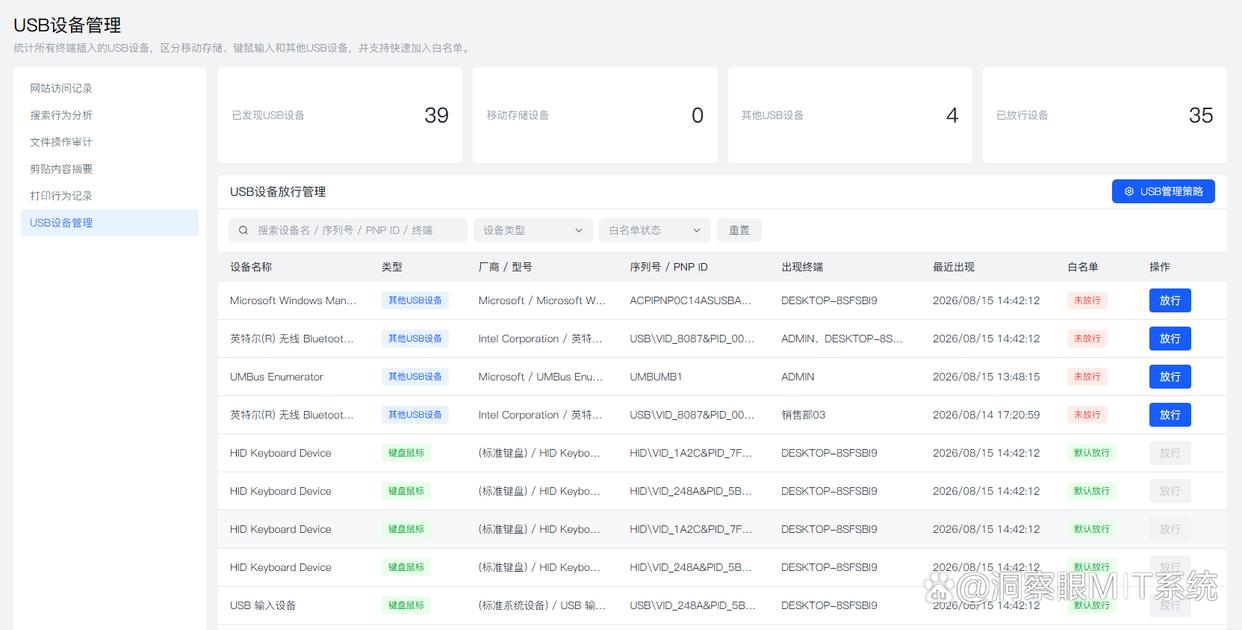Go to 网站访问记录 in sidebar

pos(110,88)
